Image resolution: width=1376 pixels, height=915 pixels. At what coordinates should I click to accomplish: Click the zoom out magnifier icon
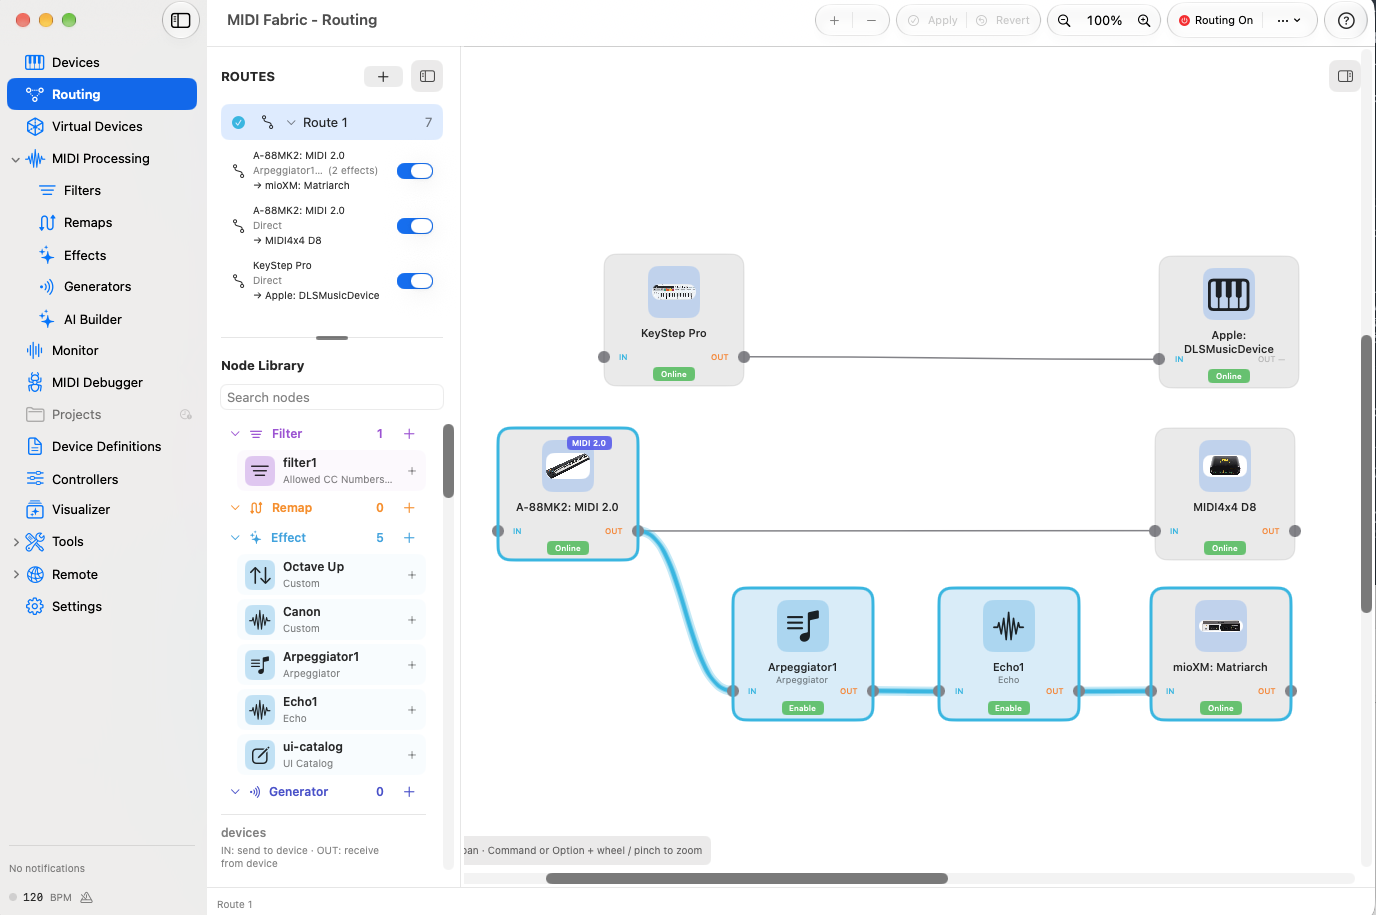tap(1064, 20)
